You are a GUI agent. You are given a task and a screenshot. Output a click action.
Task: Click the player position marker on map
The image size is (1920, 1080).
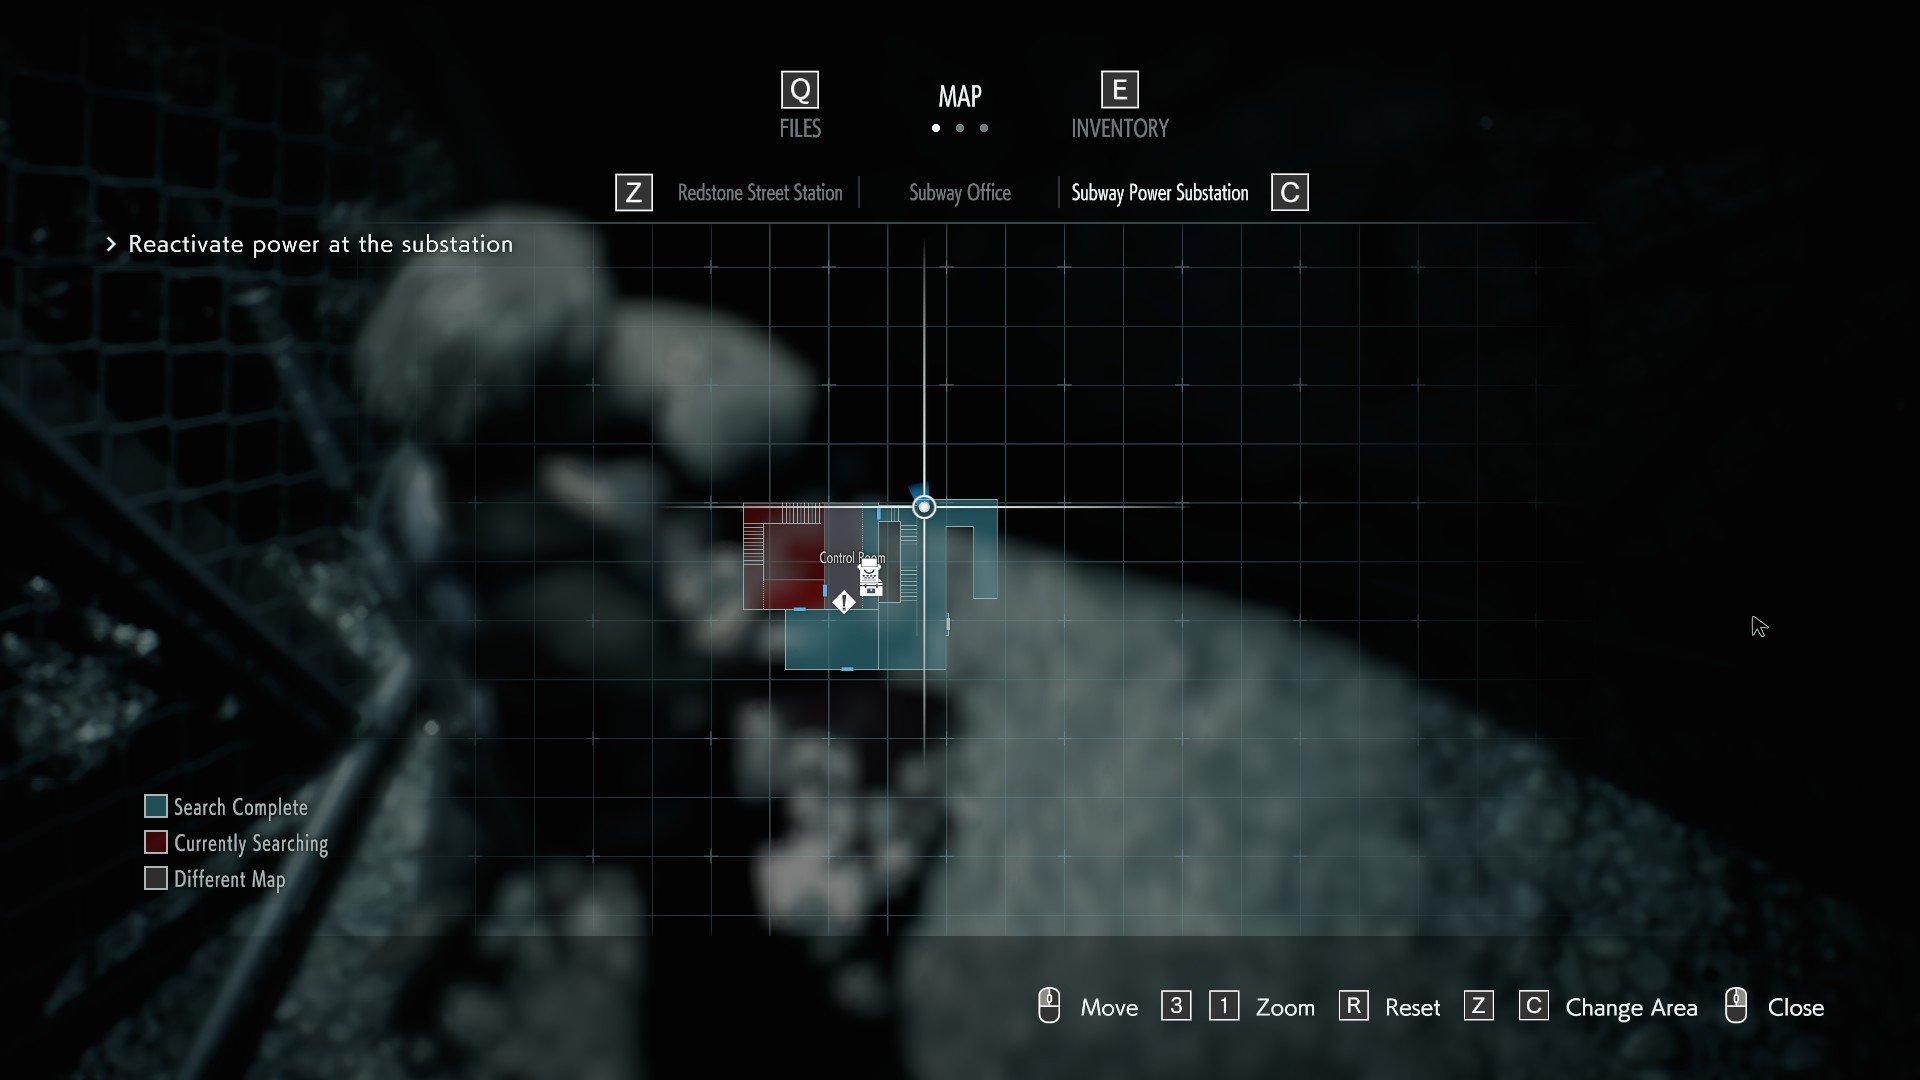923,508
